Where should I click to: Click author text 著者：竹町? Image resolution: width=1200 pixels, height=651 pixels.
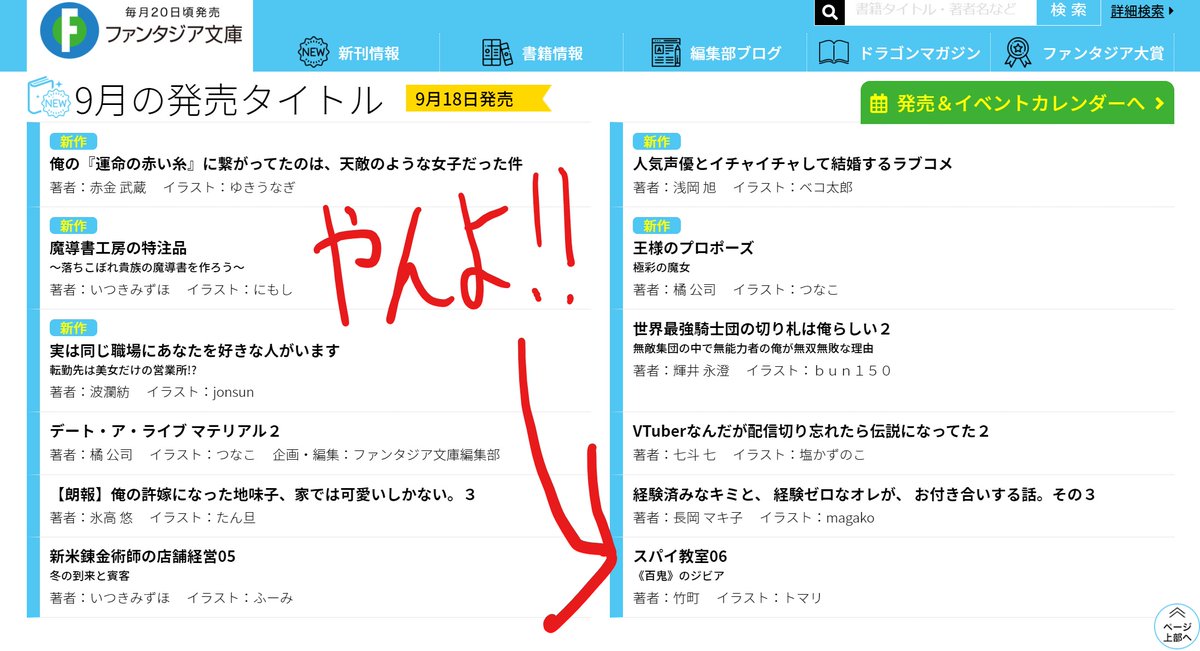click(x=667, y=598)
